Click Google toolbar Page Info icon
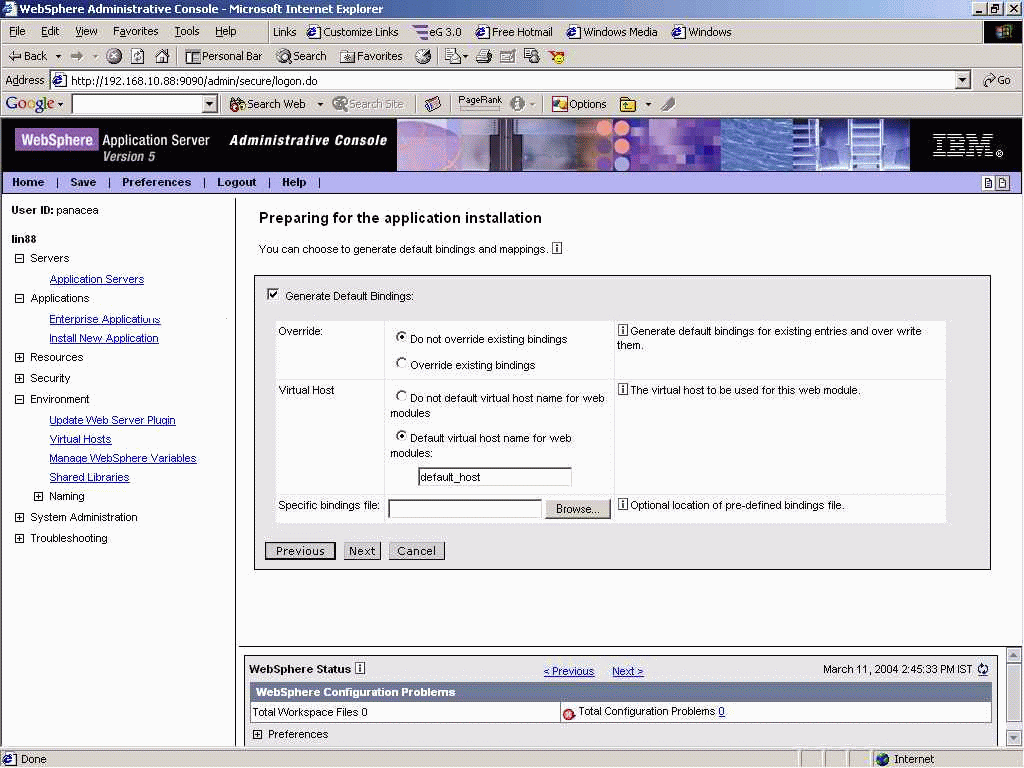1024x768 pixels. point(517,104)
